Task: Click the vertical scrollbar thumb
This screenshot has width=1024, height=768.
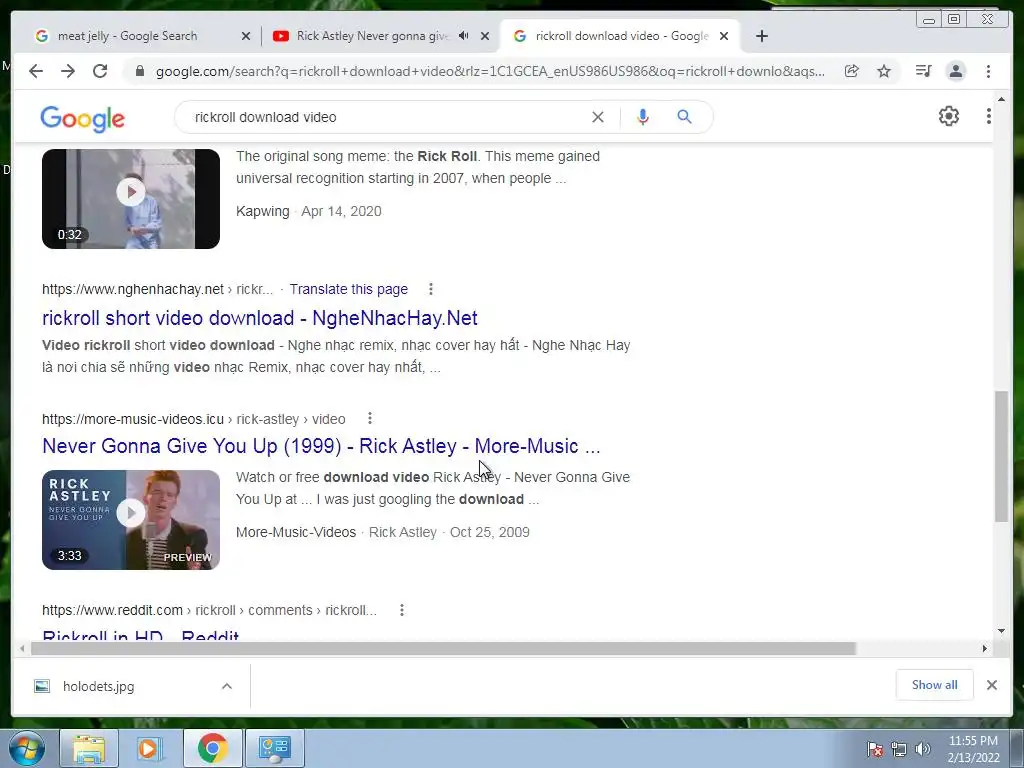Action: tap(1001, 456)
